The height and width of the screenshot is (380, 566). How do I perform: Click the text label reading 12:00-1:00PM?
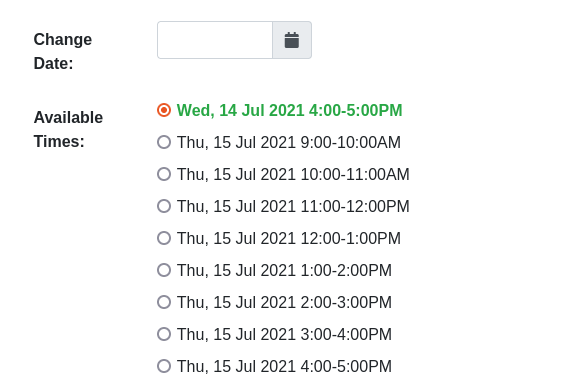pyautogui.click(x=351, y=238)
